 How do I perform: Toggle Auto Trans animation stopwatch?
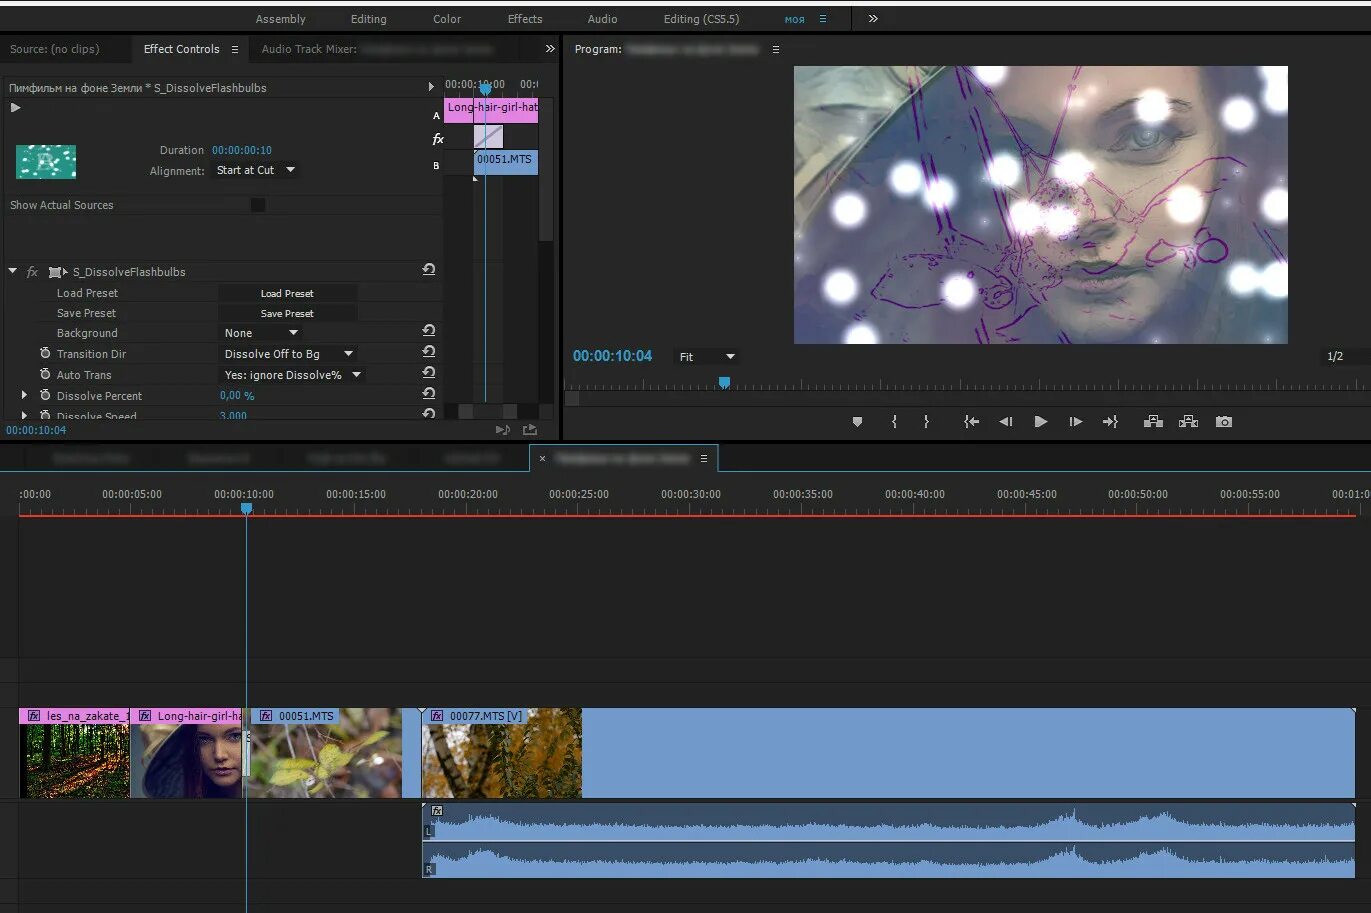point(45,374)
